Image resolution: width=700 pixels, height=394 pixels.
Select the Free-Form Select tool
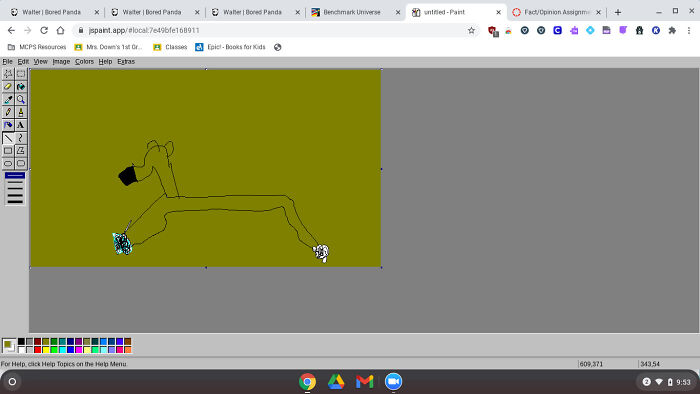pos(8,74)
